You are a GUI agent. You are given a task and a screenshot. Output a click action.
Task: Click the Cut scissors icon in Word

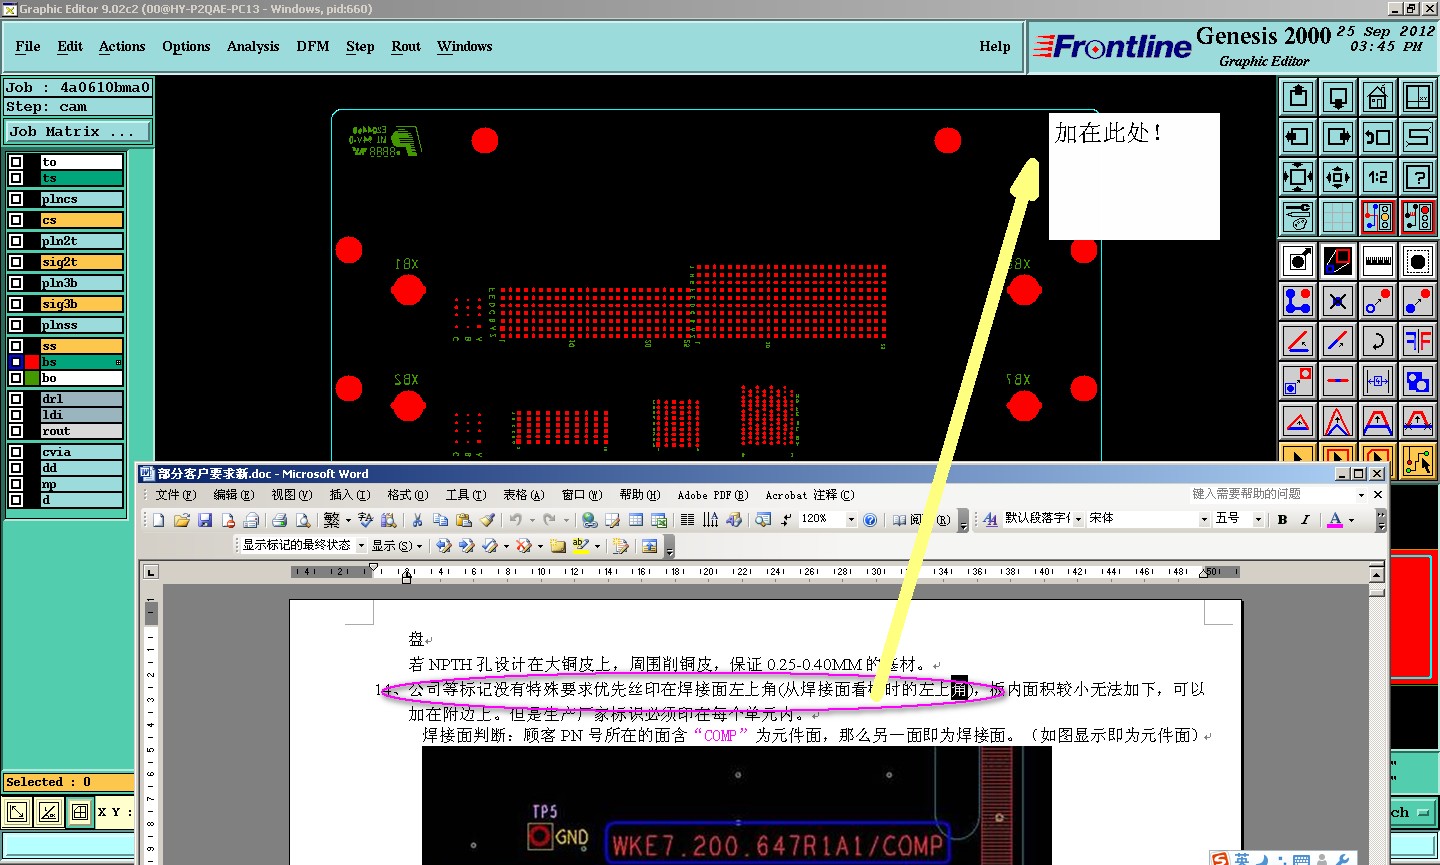pyautogui.click(x=417, y=520)
